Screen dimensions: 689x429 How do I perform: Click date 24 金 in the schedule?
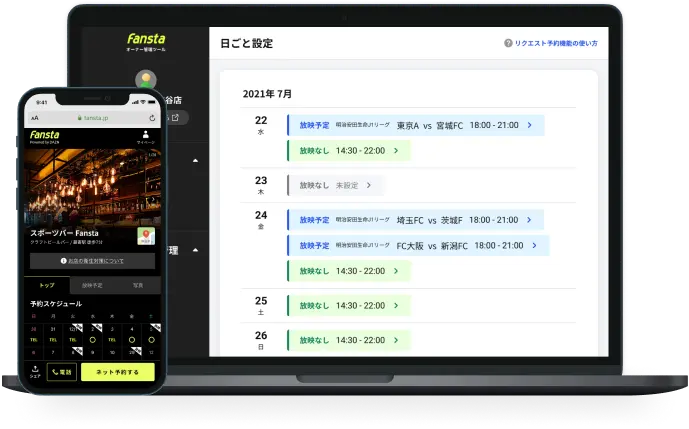pyautogui.click(x=261, y=219)
